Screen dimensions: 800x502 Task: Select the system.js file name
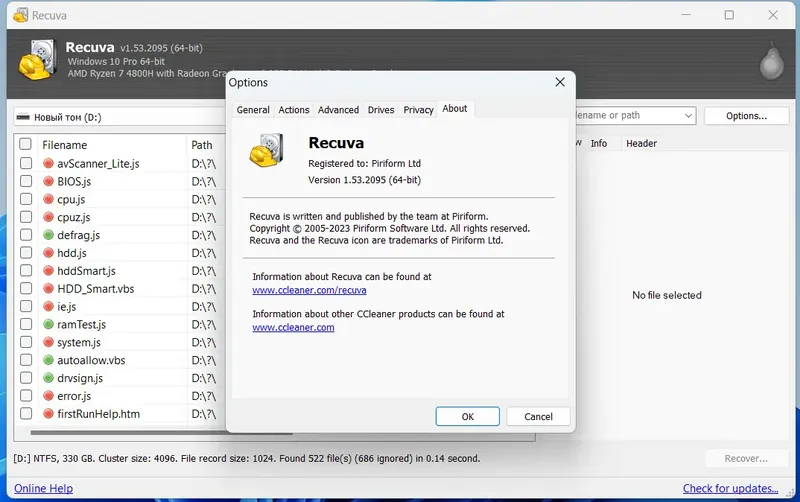(79, 342)
